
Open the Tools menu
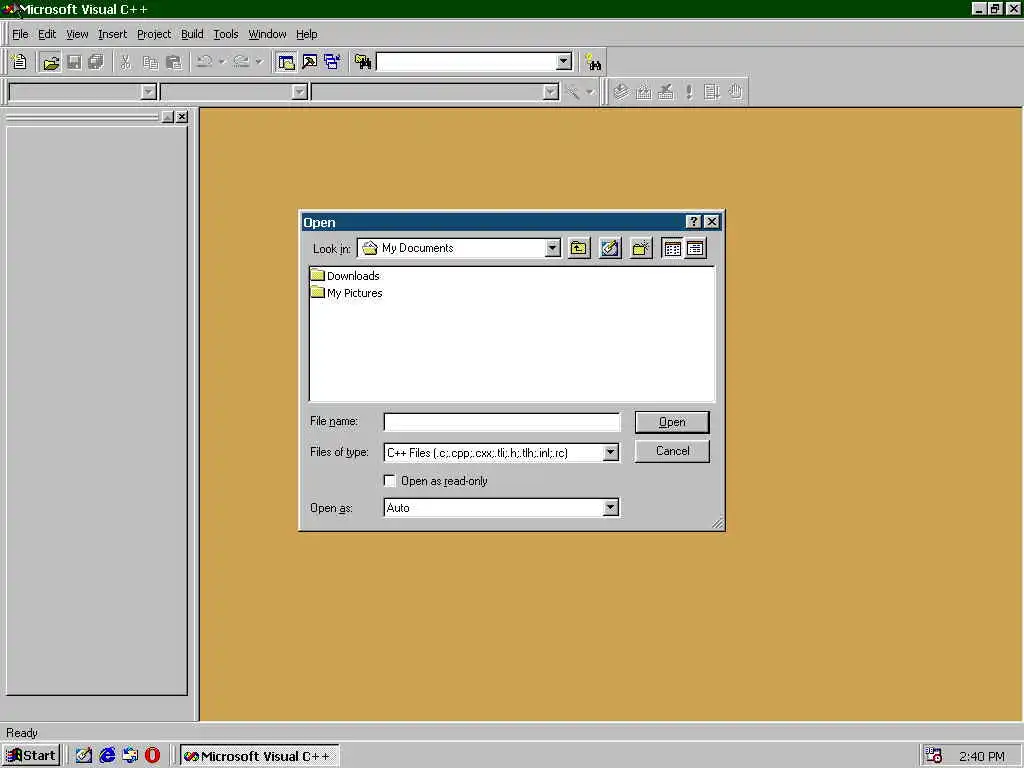click(x=226, y=34)
